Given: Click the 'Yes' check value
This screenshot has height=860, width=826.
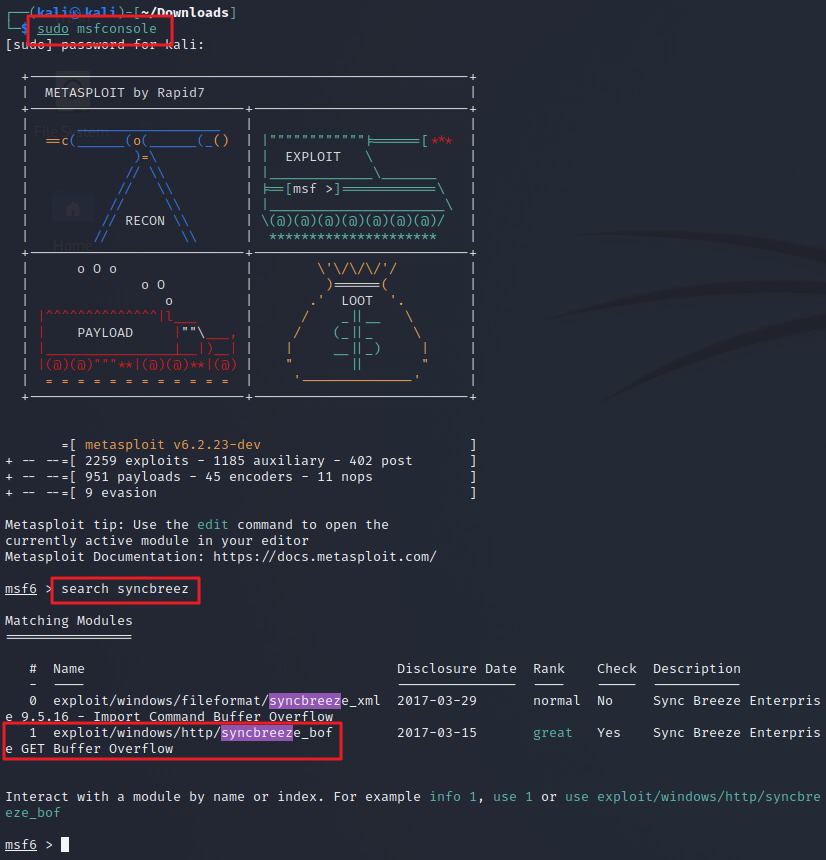Looking at the screenshot, I should [608, 733].
